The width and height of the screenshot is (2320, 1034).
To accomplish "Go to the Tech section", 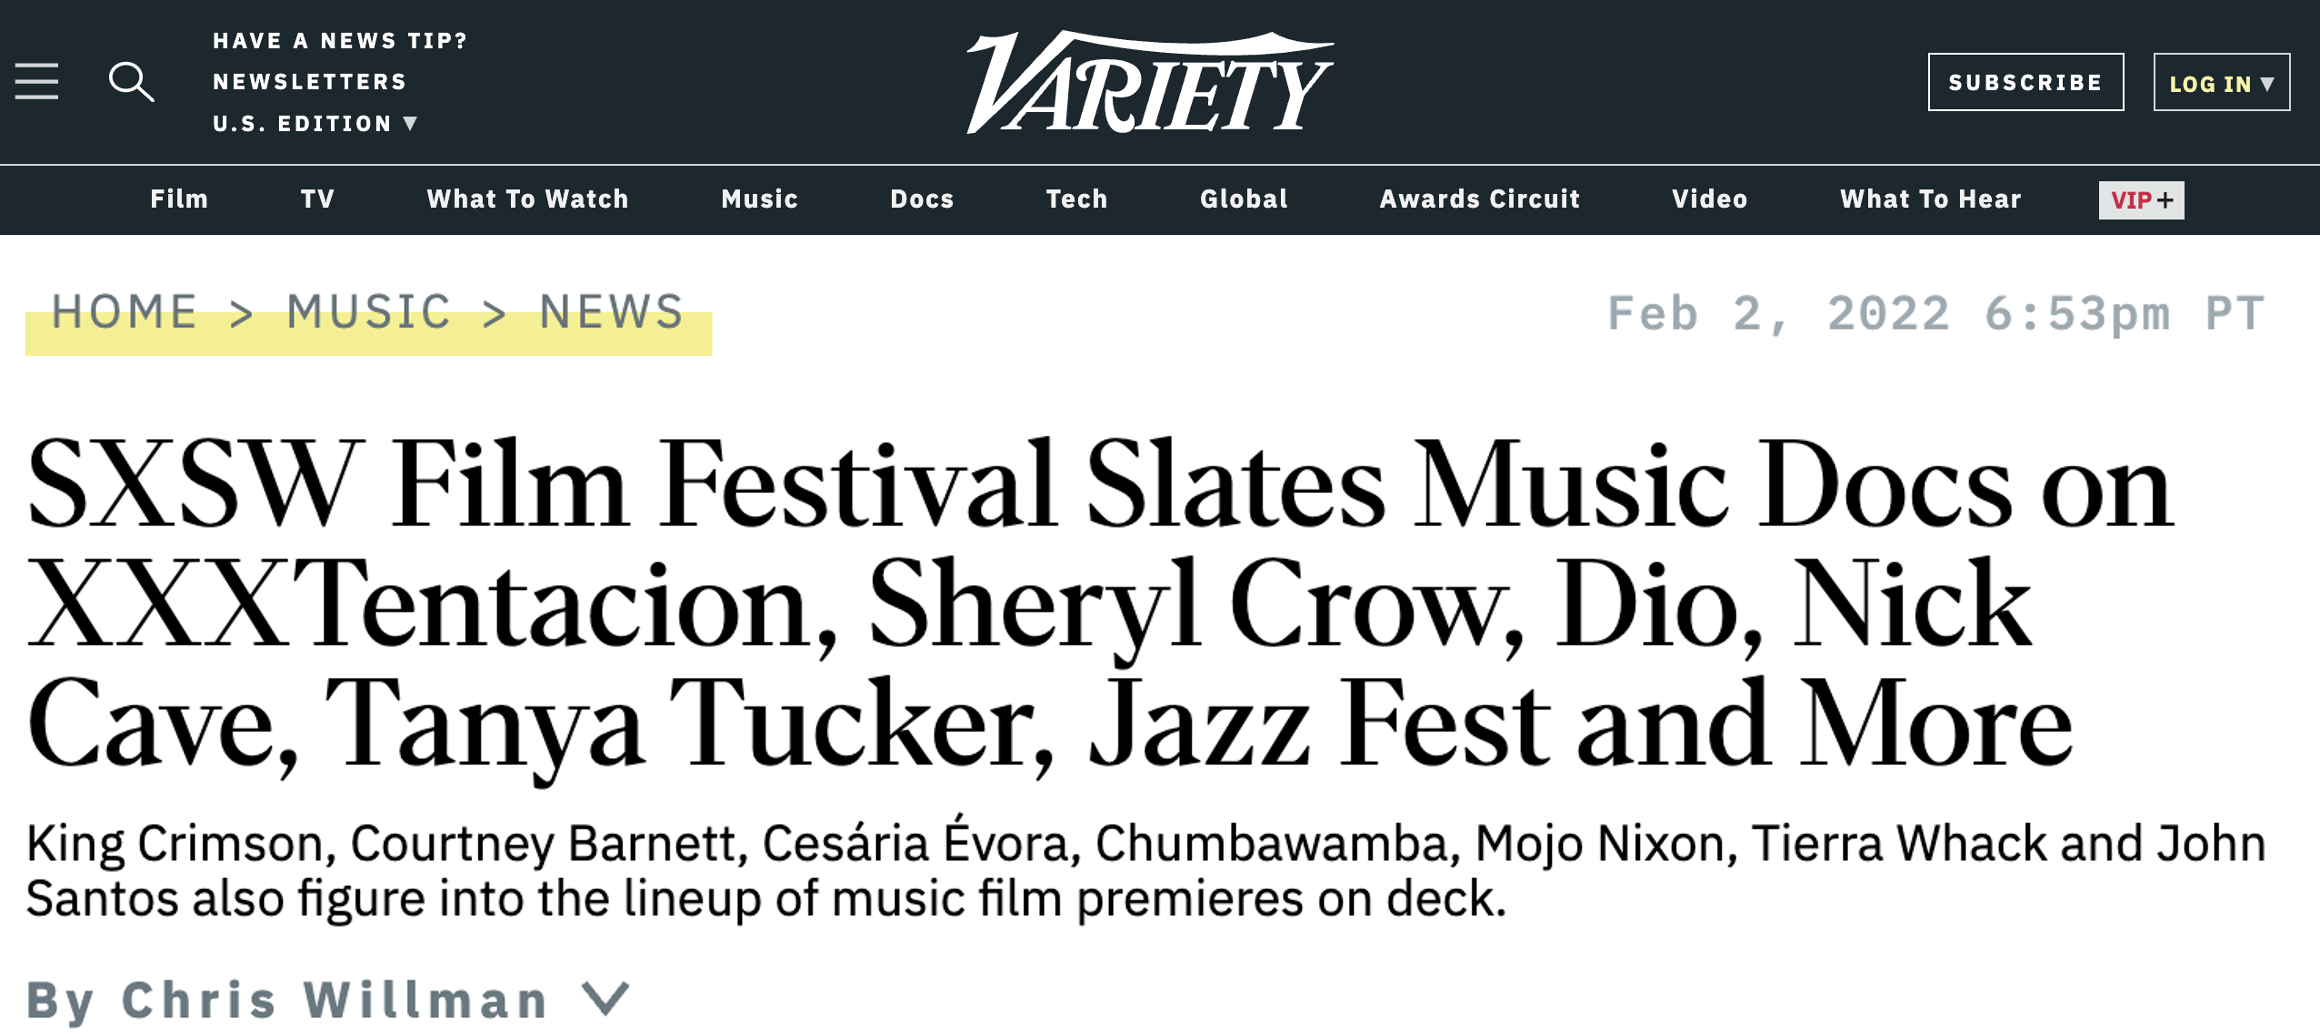I will click(1076, 199).
